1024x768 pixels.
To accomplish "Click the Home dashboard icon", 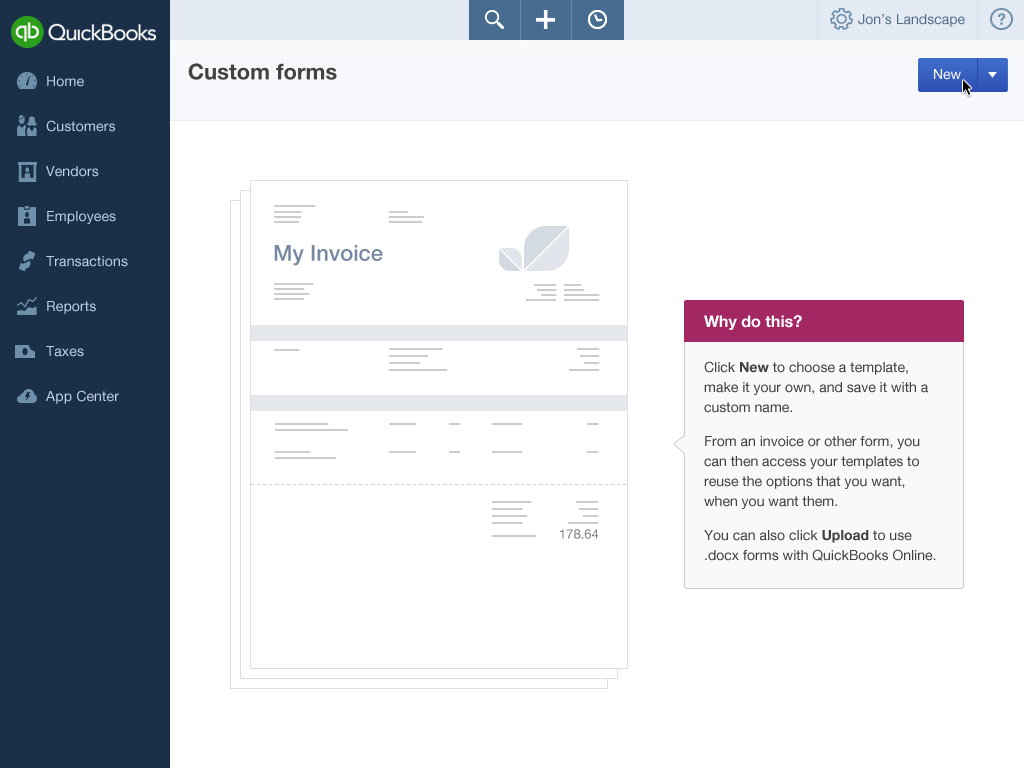I will 27,81.
